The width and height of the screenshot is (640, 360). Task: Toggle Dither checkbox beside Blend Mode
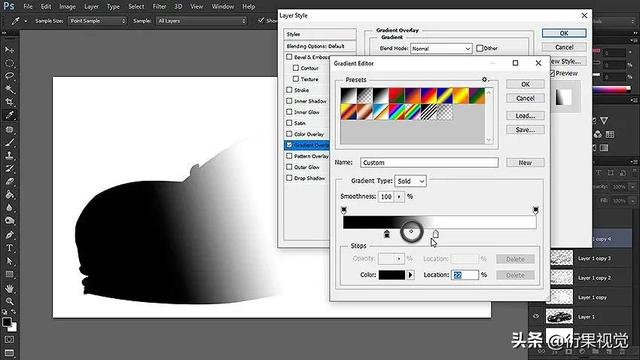tap(480, 48)
